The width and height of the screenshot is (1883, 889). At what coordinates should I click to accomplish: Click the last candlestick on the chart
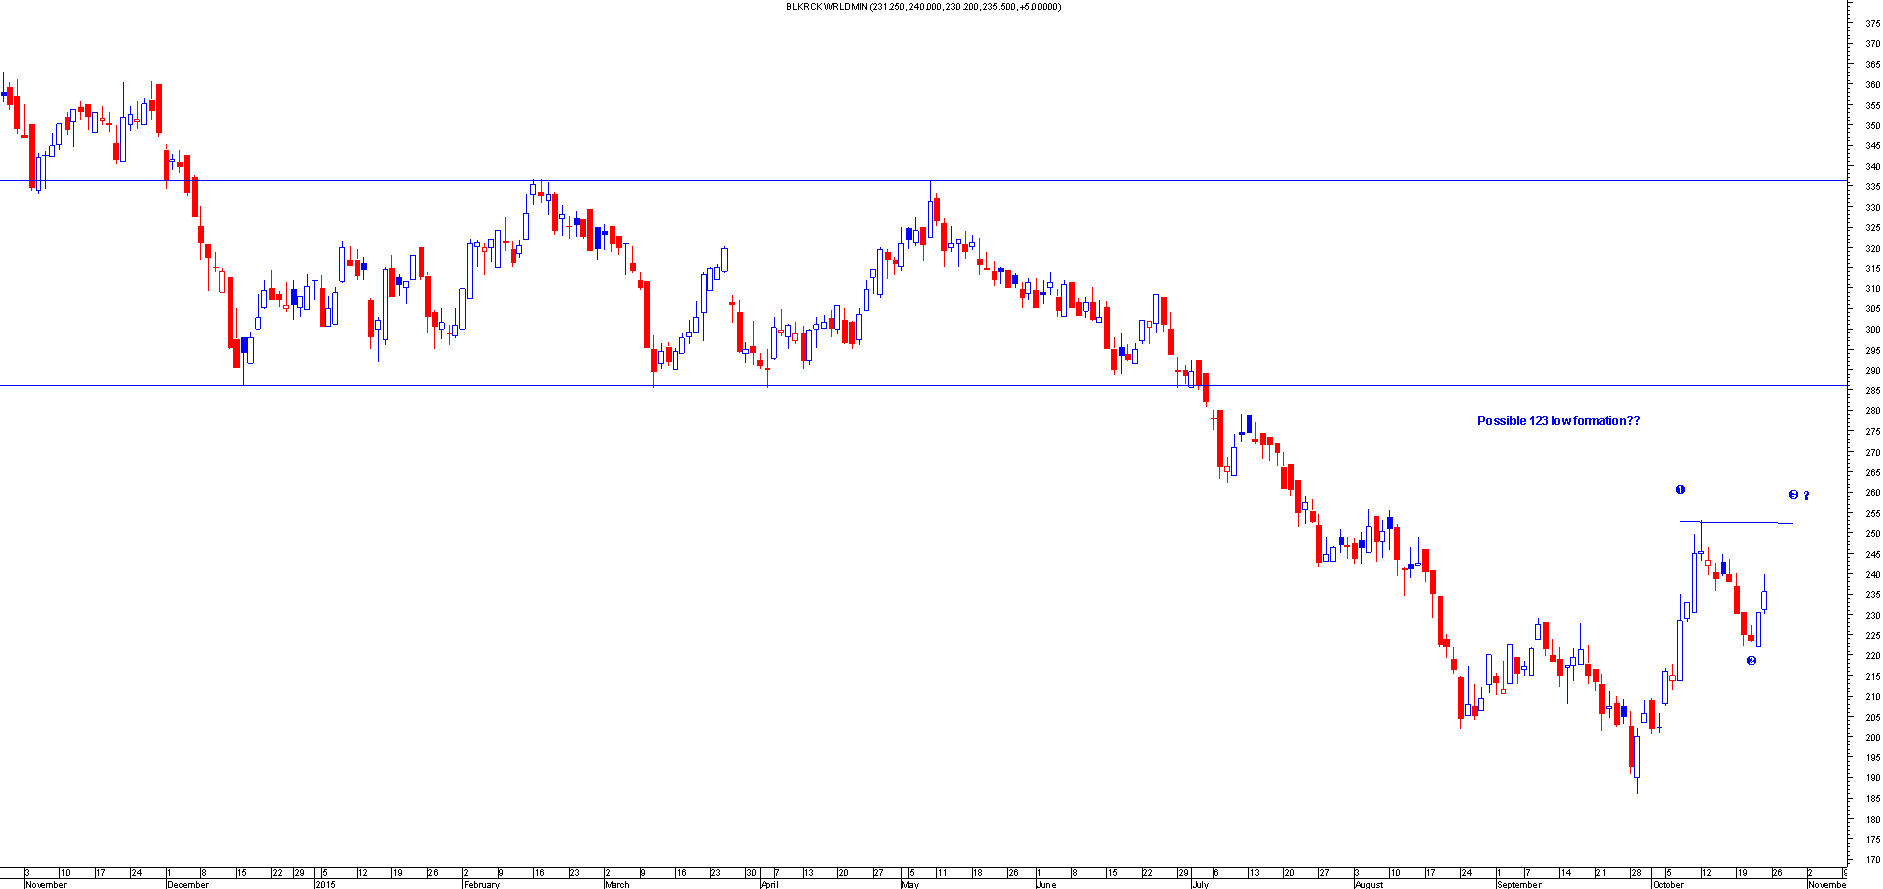click(1765, 600)
